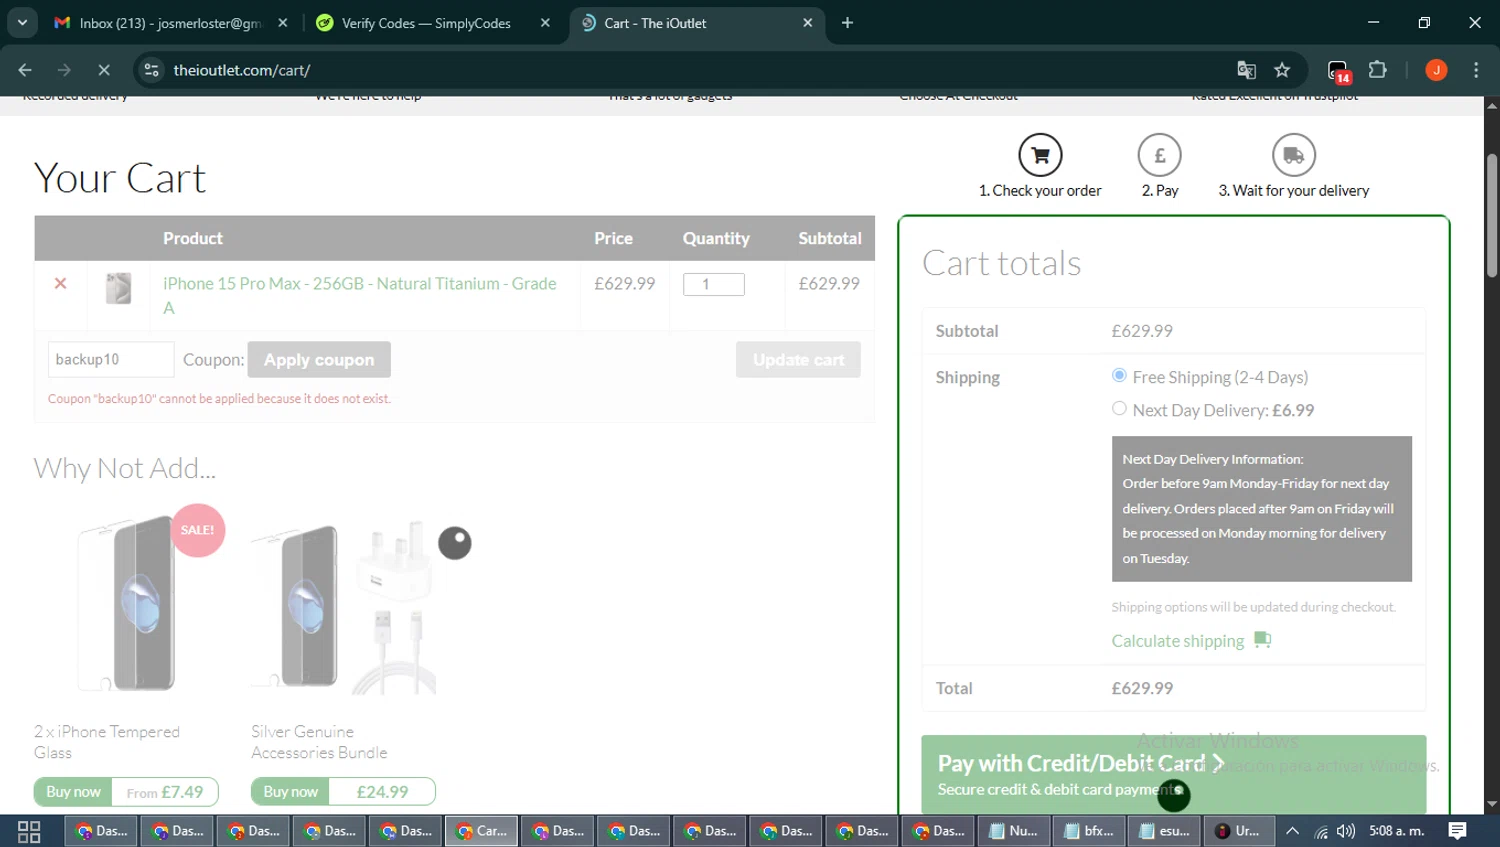Image resolution: width=1500 pixels, height=847 pixels.
Task: Open the clock showing 5:08 a. m.
Action: click(1396, 831)
